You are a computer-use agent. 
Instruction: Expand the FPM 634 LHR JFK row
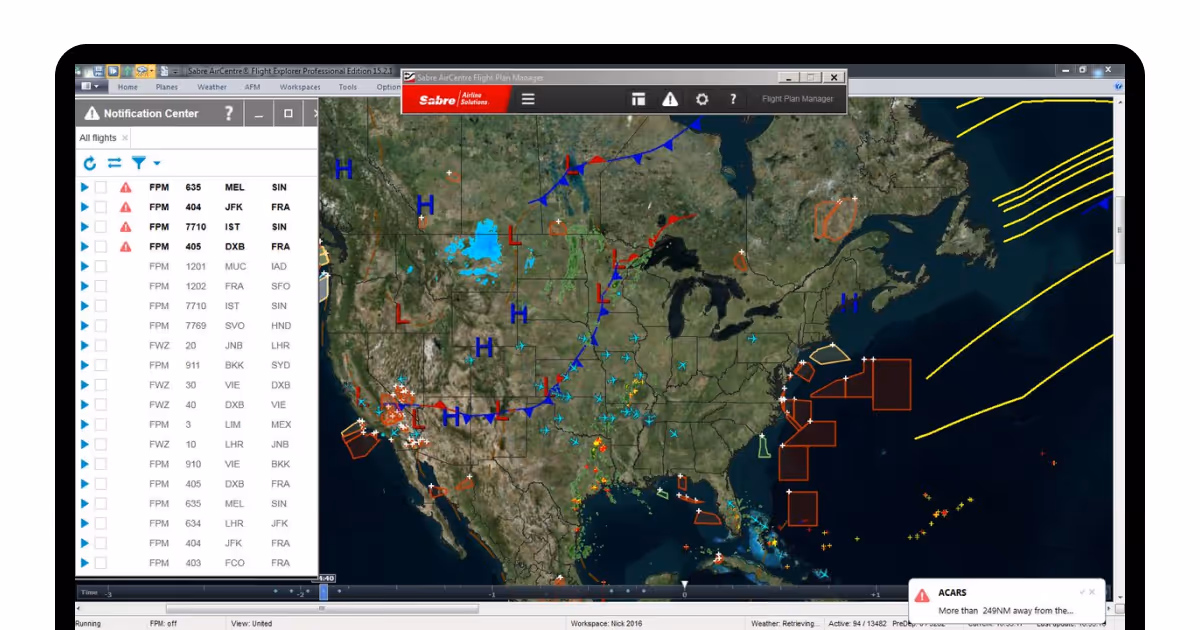pyautogui.click(x=85, y=523)
